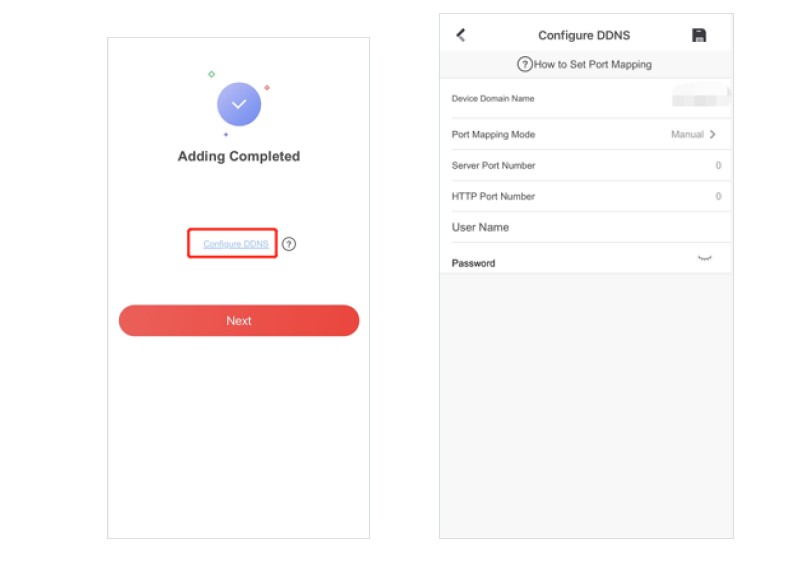Edit the Server Port Number value

717,166
